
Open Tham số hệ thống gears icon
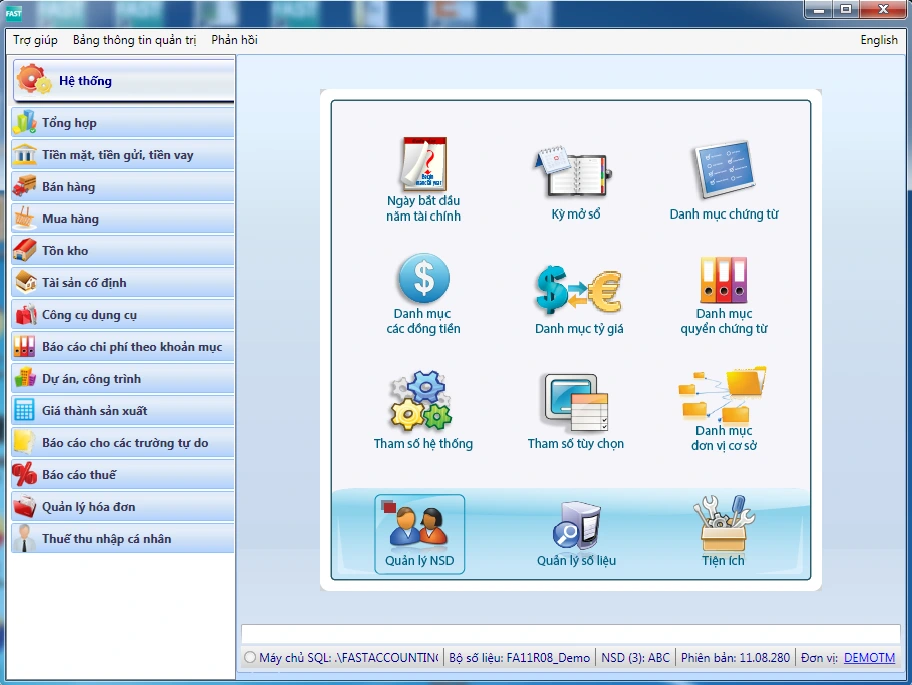(x=422, y=401)
